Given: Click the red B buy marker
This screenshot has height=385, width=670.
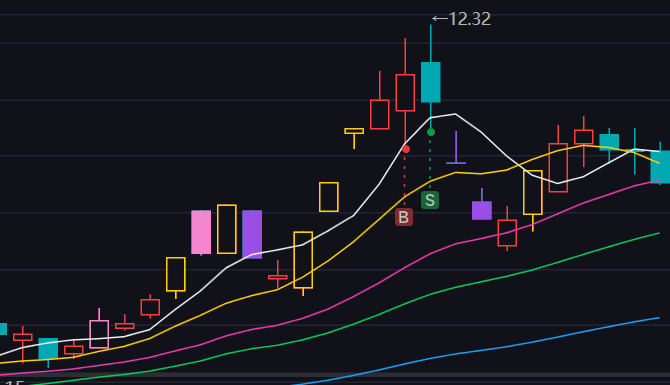Looking at the screenshot, I should pos(404,217).
